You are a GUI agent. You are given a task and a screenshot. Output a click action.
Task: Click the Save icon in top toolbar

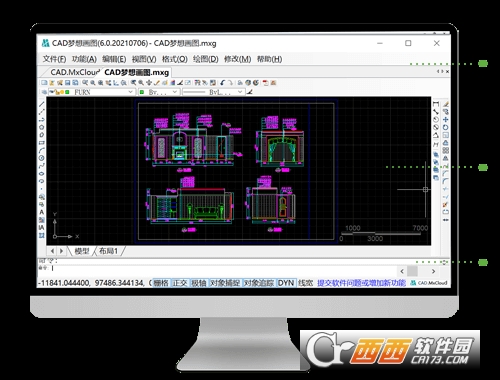pos(68,83)
